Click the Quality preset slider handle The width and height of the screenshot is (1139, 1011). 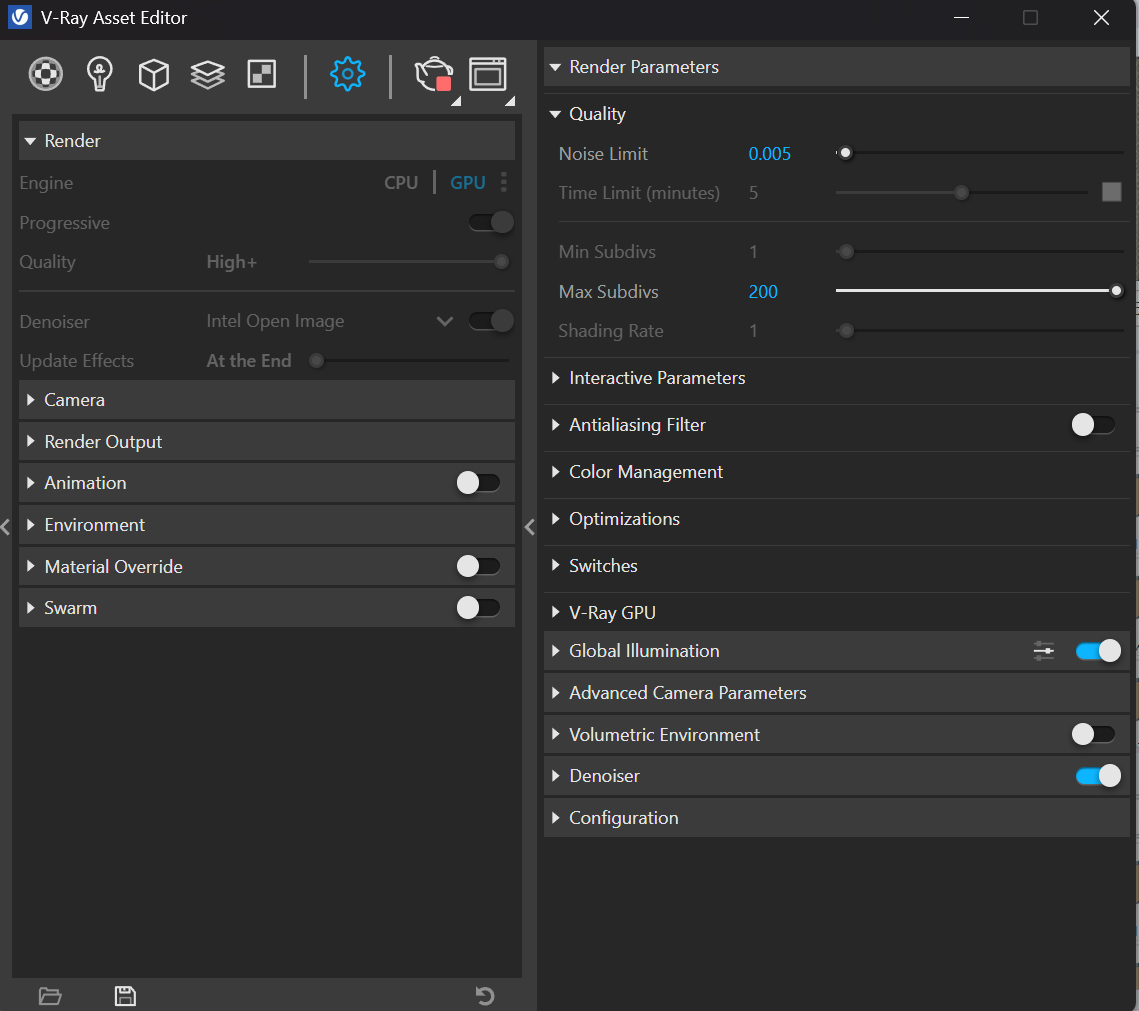click(x=501, y=261)
